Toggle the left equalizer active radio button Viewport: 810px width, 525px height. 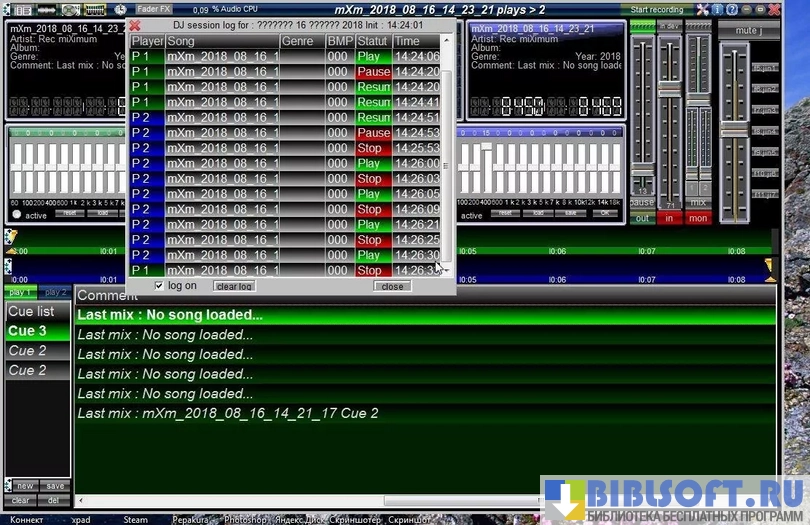16,214
